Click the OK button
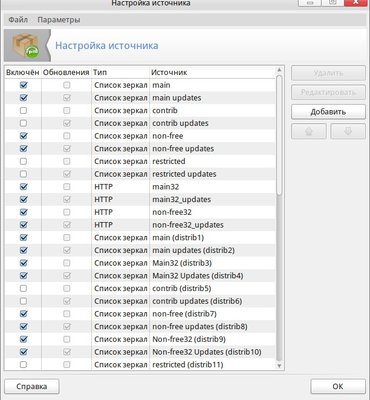Screen dimensions: 370x400 [x=338, y=386]
